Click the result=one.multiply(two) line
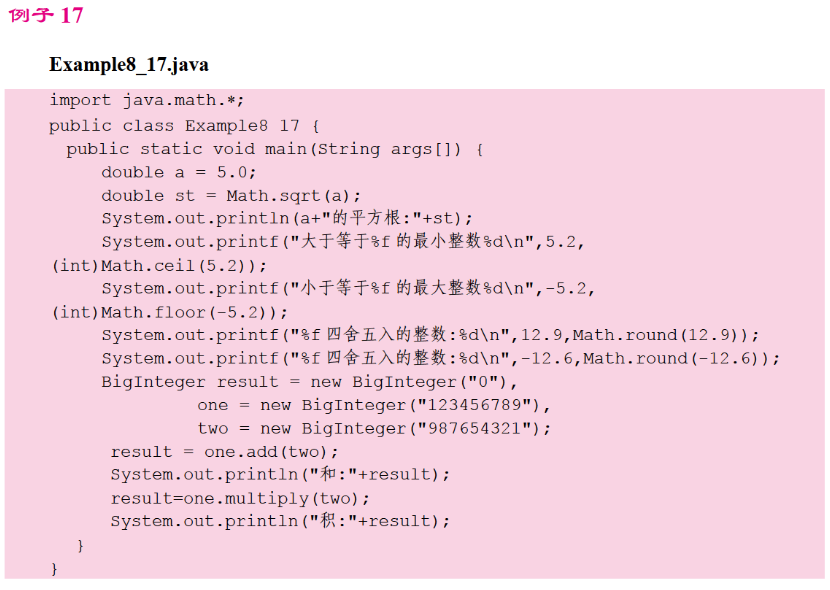 (x=240, y=497)
